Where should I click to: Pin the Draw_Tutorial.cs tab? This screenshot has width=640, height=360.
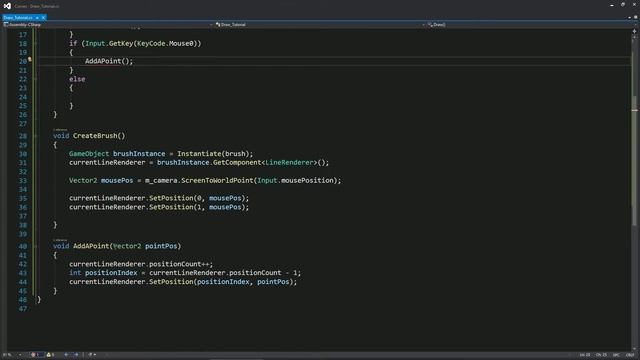pos(37,18)
